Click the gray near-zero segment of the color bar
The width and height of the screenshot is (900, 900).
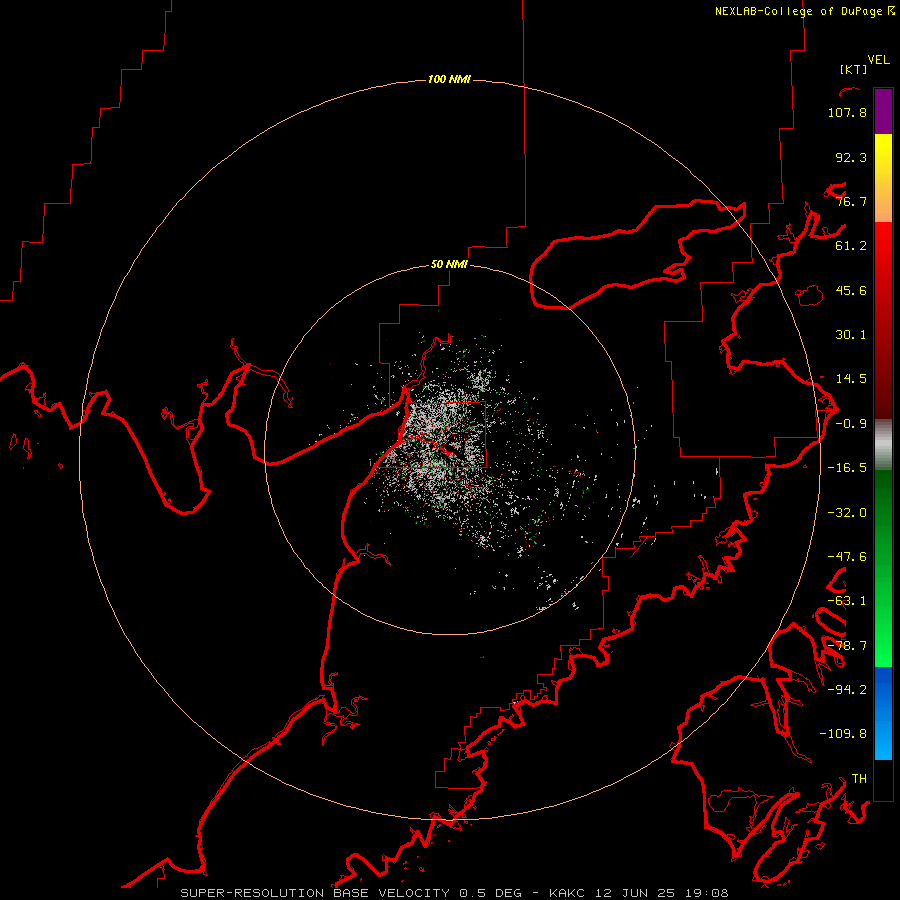[x=883, y=445]
